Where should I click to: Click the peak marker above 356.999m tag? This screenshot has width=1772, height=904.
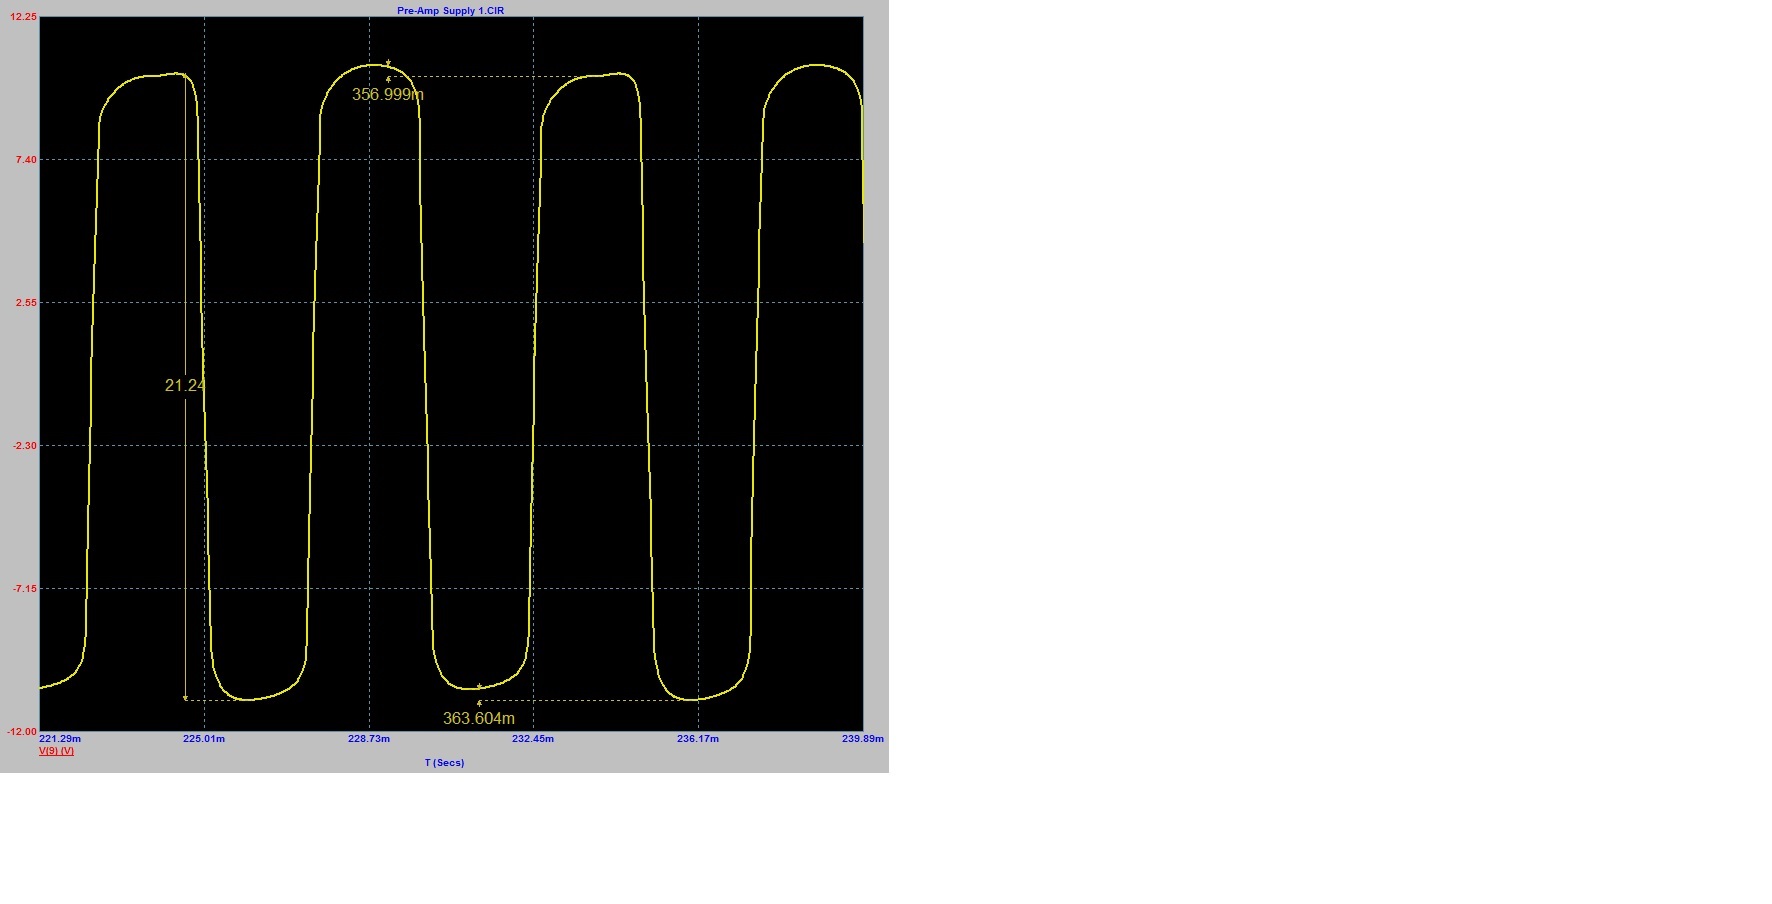(388, 64)
